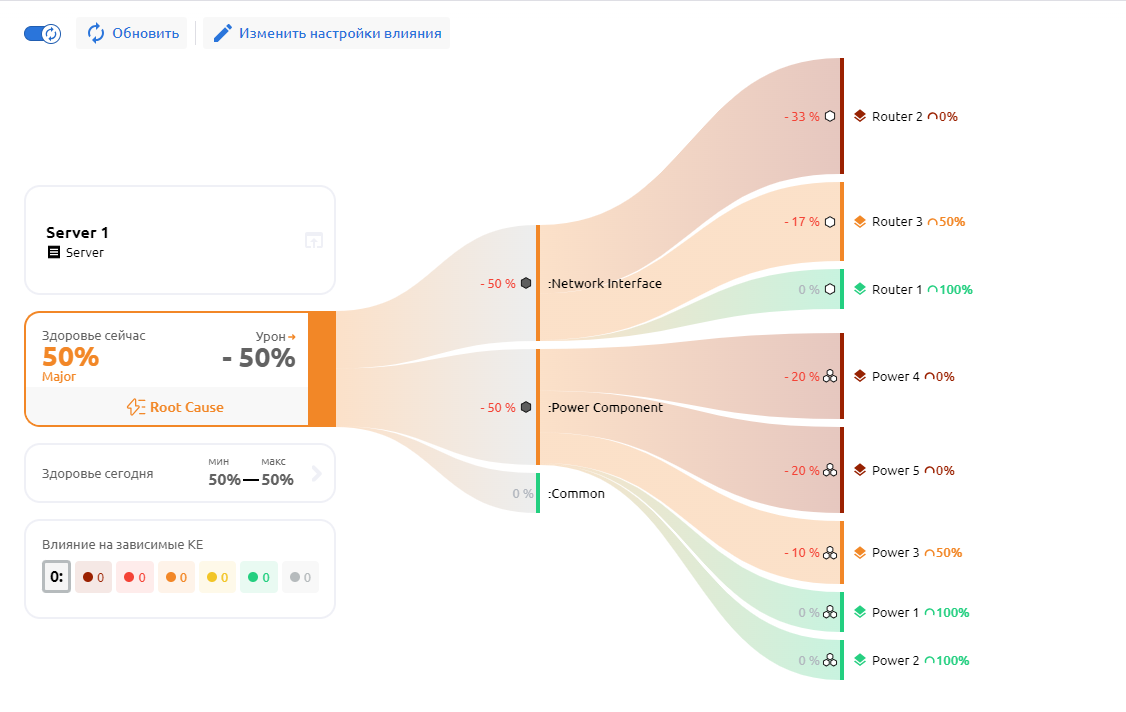The height and width of the screenshot is (712, 1126).
Task: Select the Power 5 node label
Action: pos(896,470)
